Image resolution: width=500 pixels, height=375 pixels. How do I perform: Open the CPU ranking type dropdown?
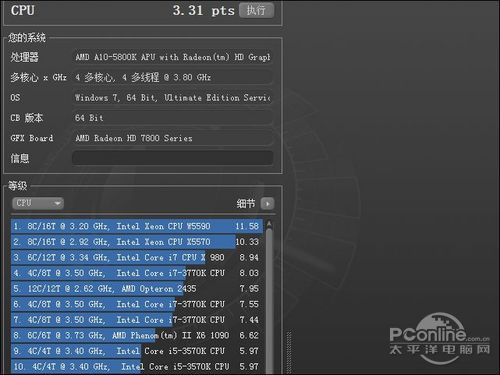[x=38, y=203]
